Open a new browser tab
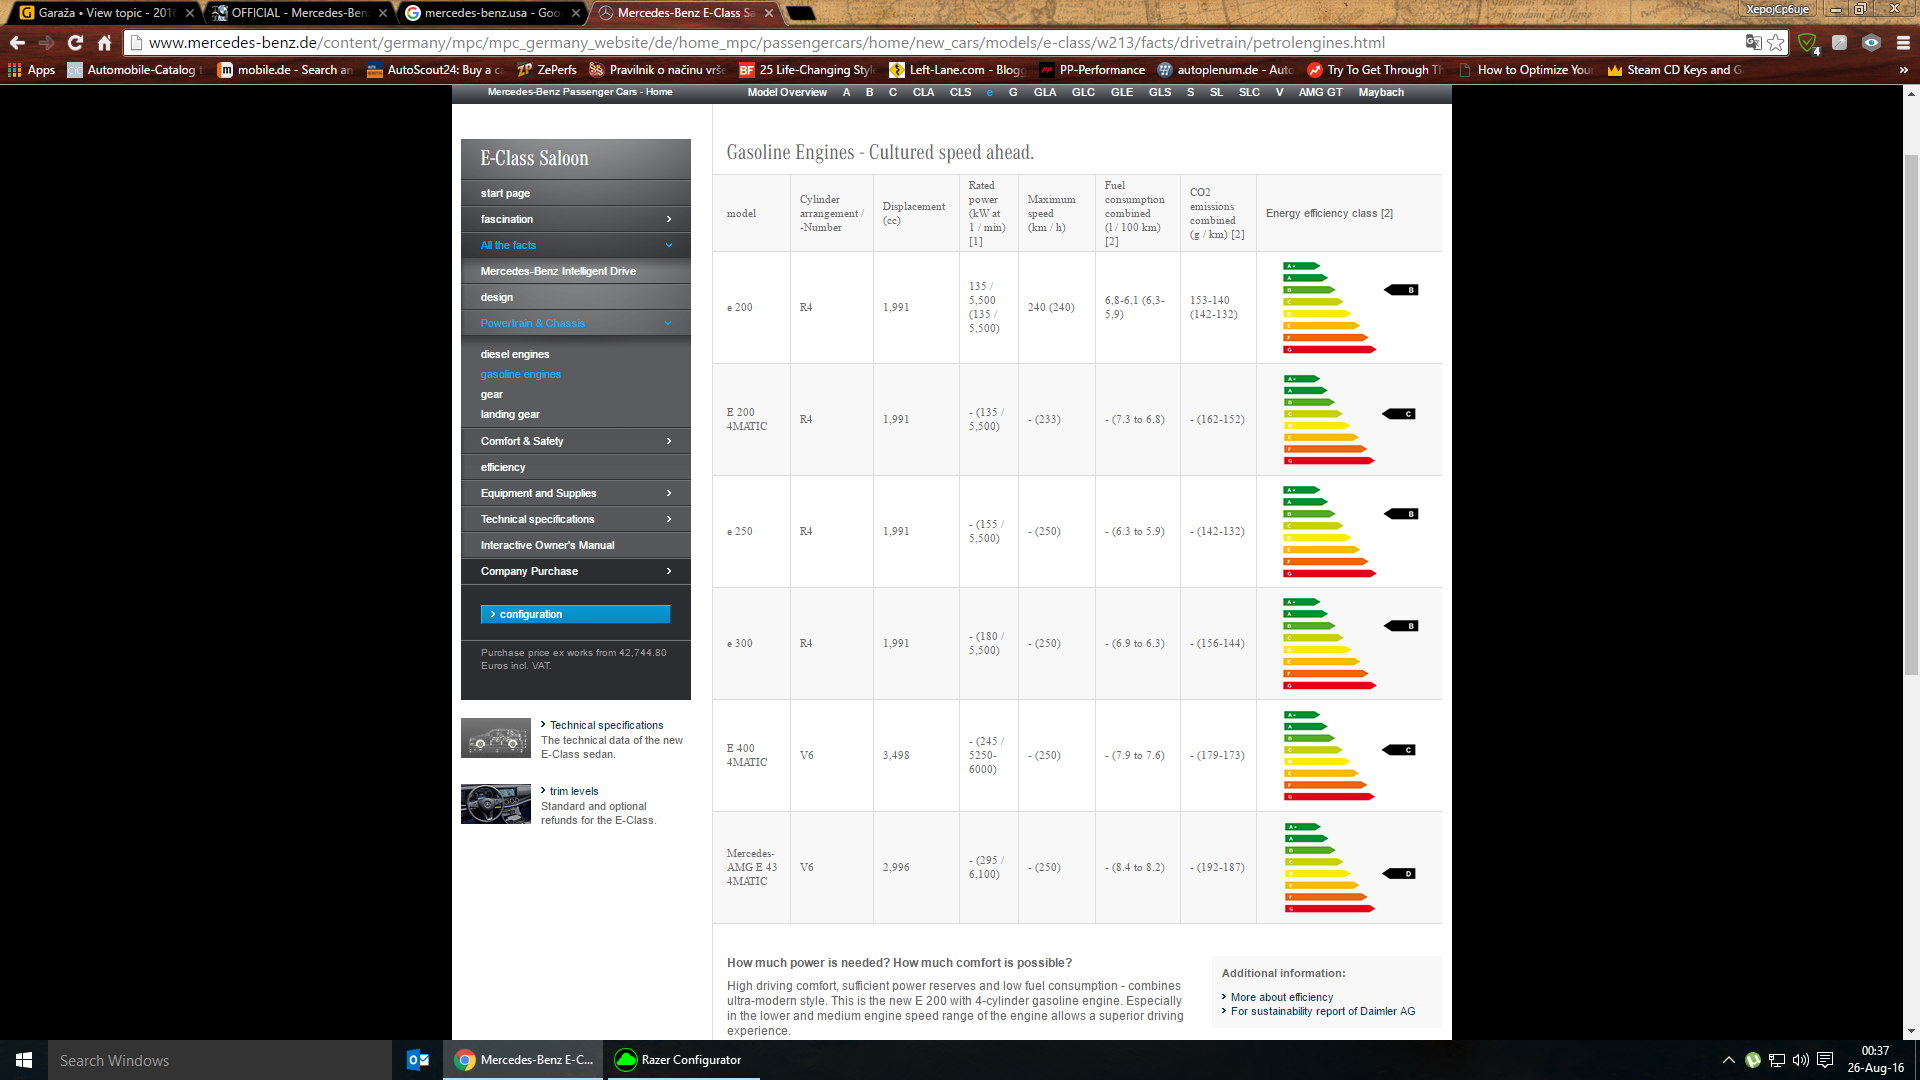The image size is (1920, 1080). (x=801, y=13)
